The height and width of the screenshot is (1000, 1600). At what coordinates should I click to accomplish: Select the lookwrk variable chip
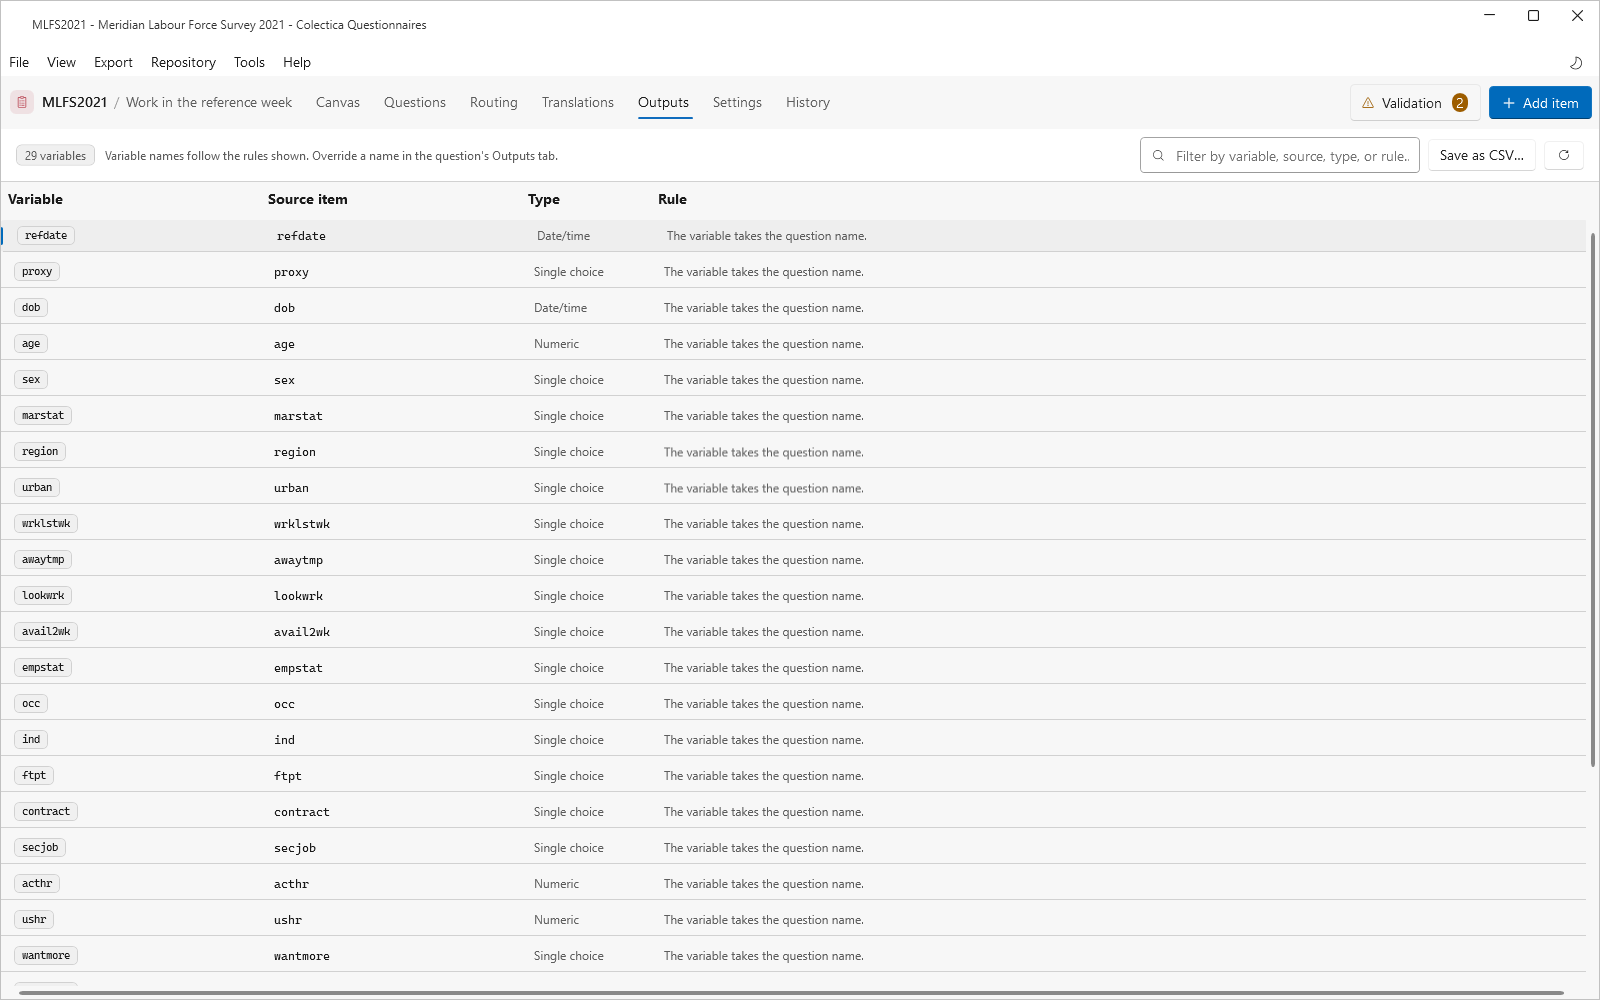coord(43,596)
